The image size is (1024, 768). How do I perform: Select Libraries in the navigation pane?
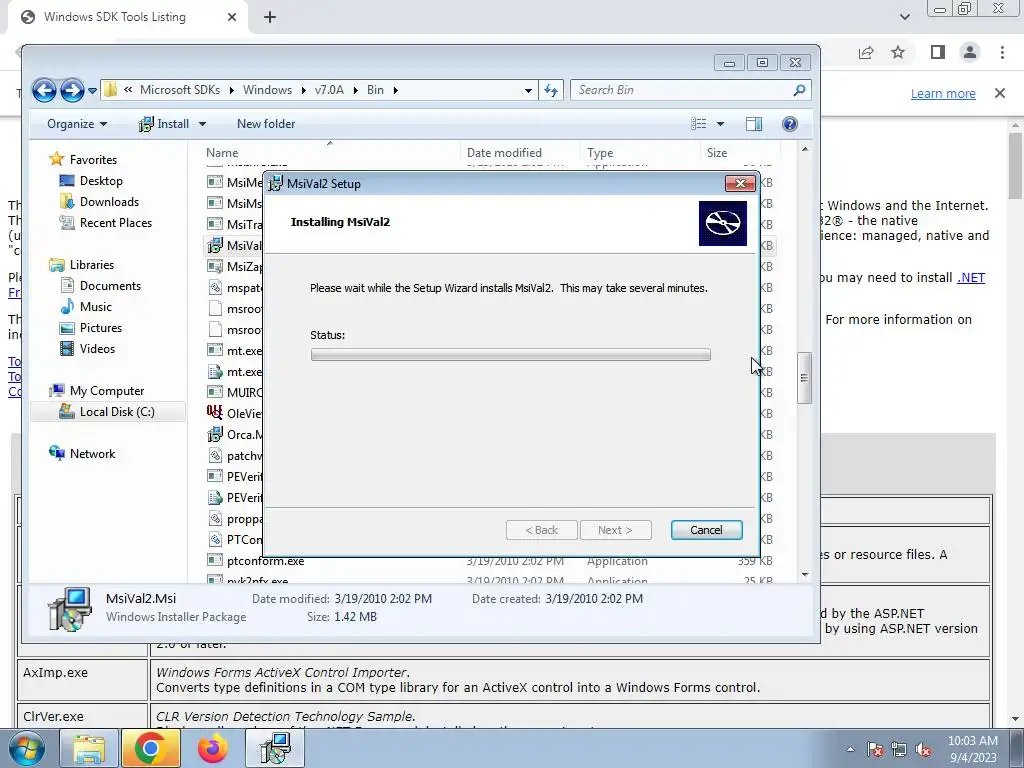tap(91, 264)
